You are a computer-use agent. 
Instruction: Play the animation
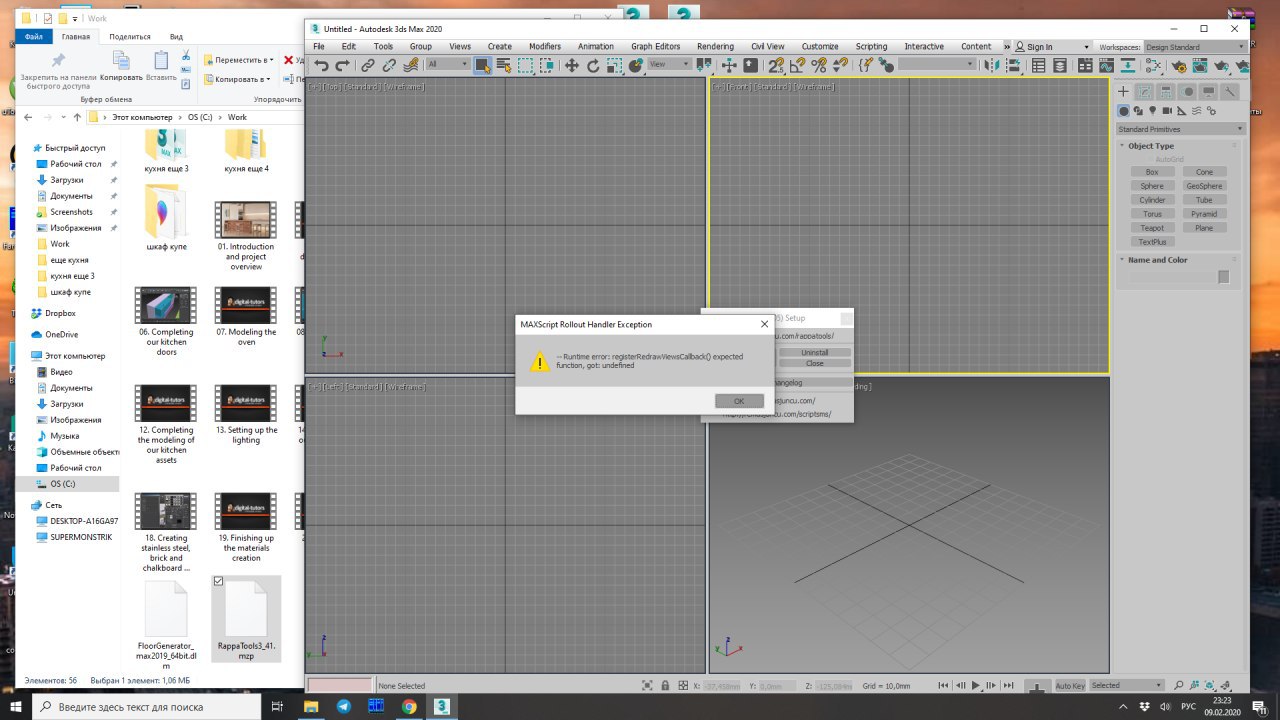click(x=976, y=685)
